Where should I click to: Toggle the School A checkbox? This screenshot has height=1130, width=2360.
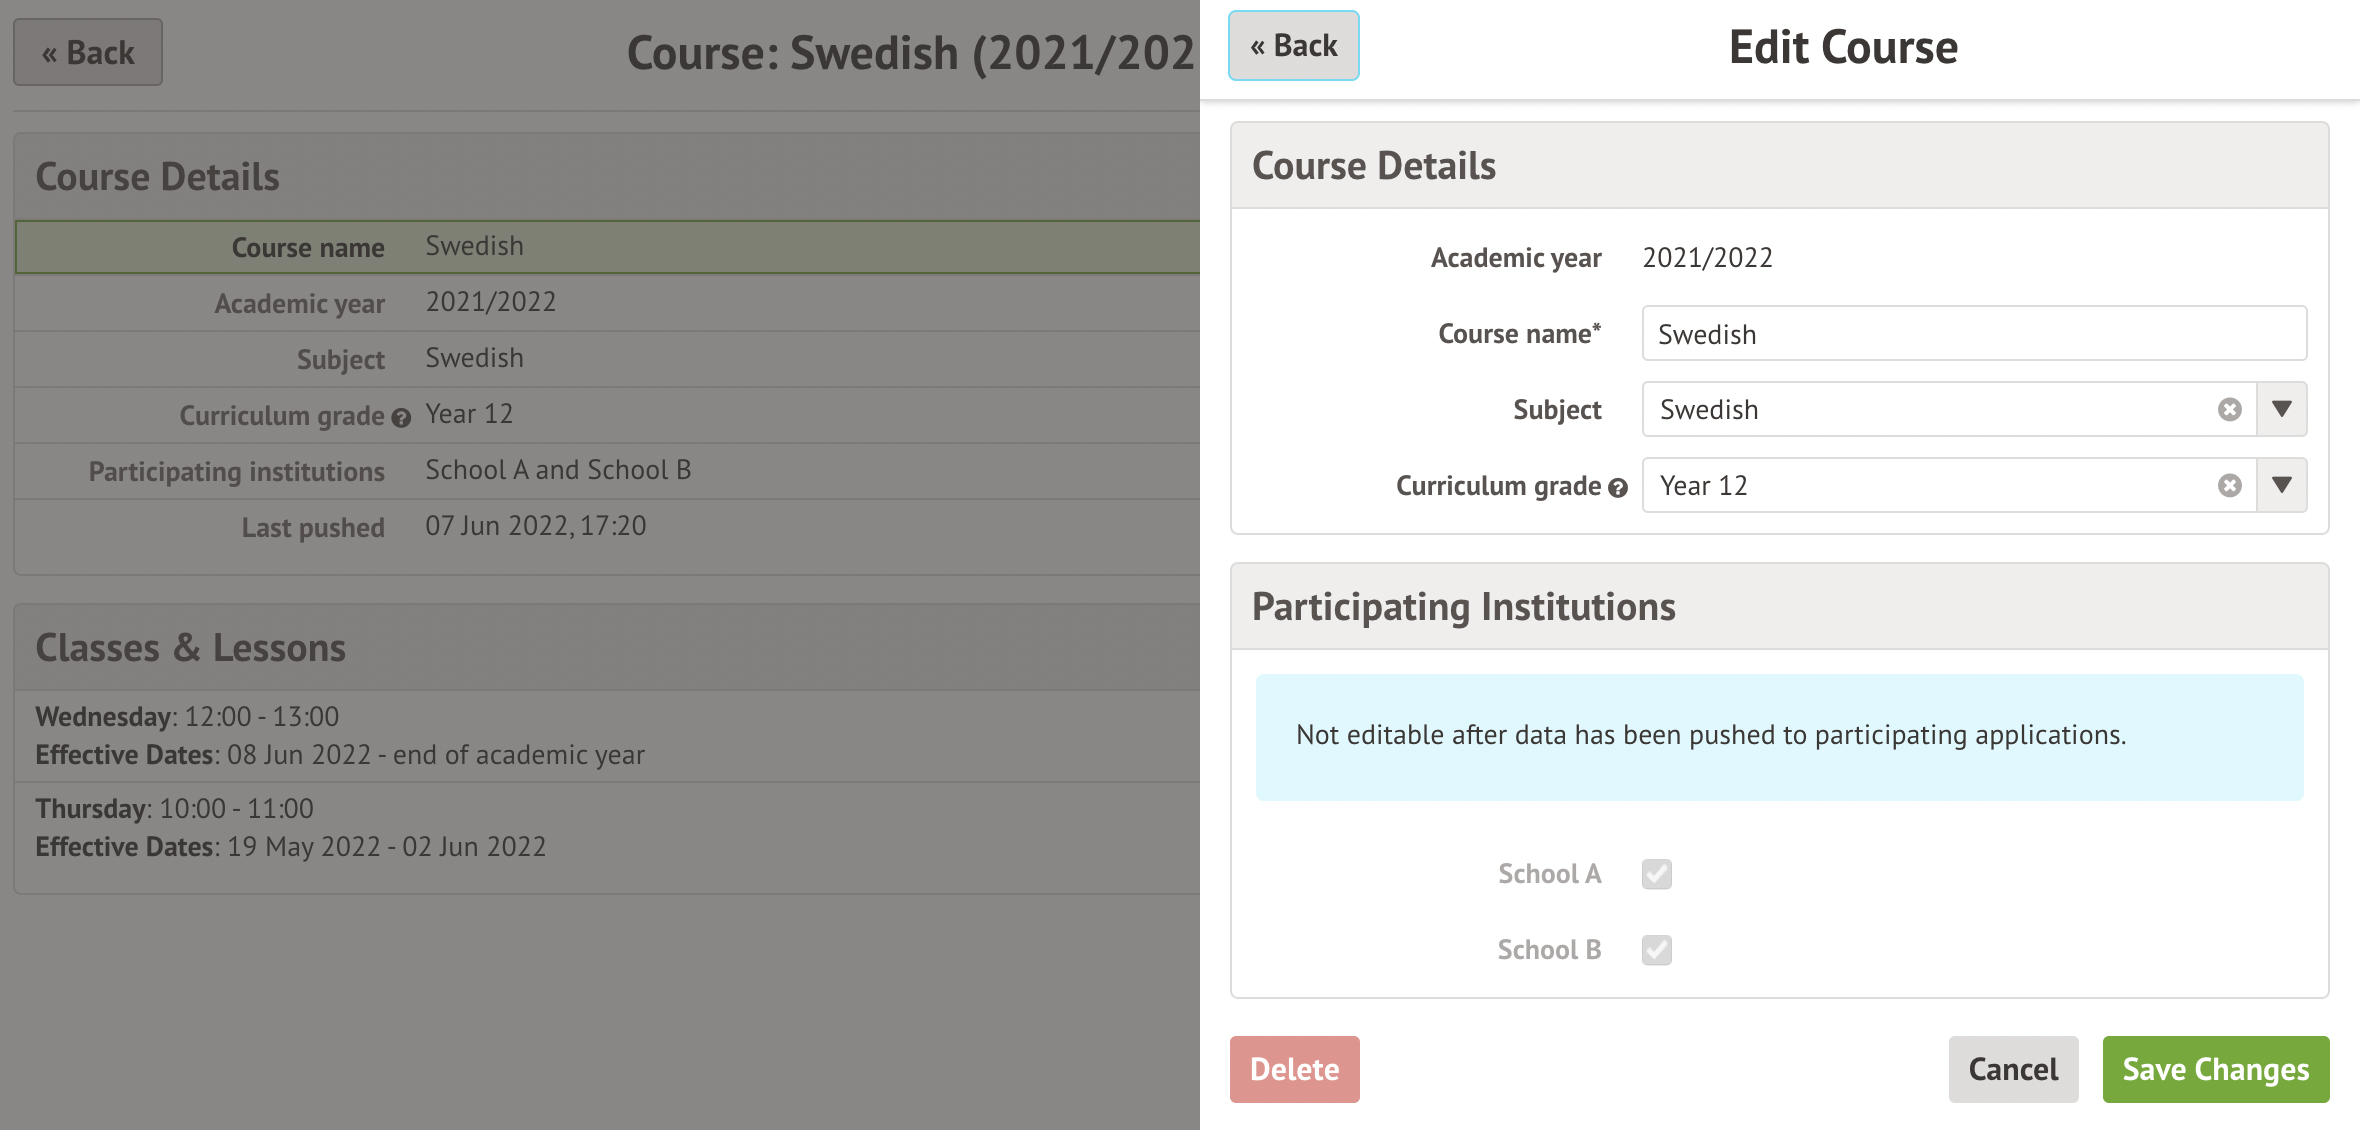tap(1656, 874)
